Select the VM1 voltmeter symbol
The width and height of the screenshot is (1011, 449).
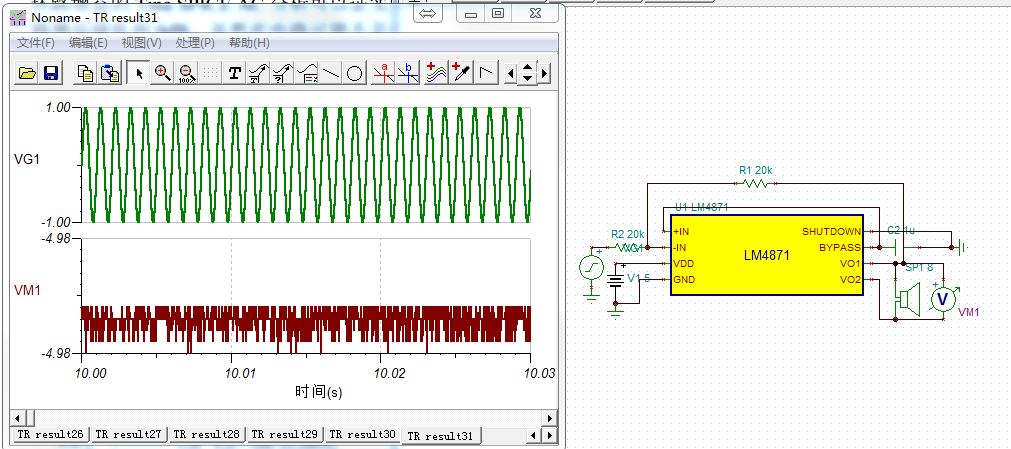(943, 299)
